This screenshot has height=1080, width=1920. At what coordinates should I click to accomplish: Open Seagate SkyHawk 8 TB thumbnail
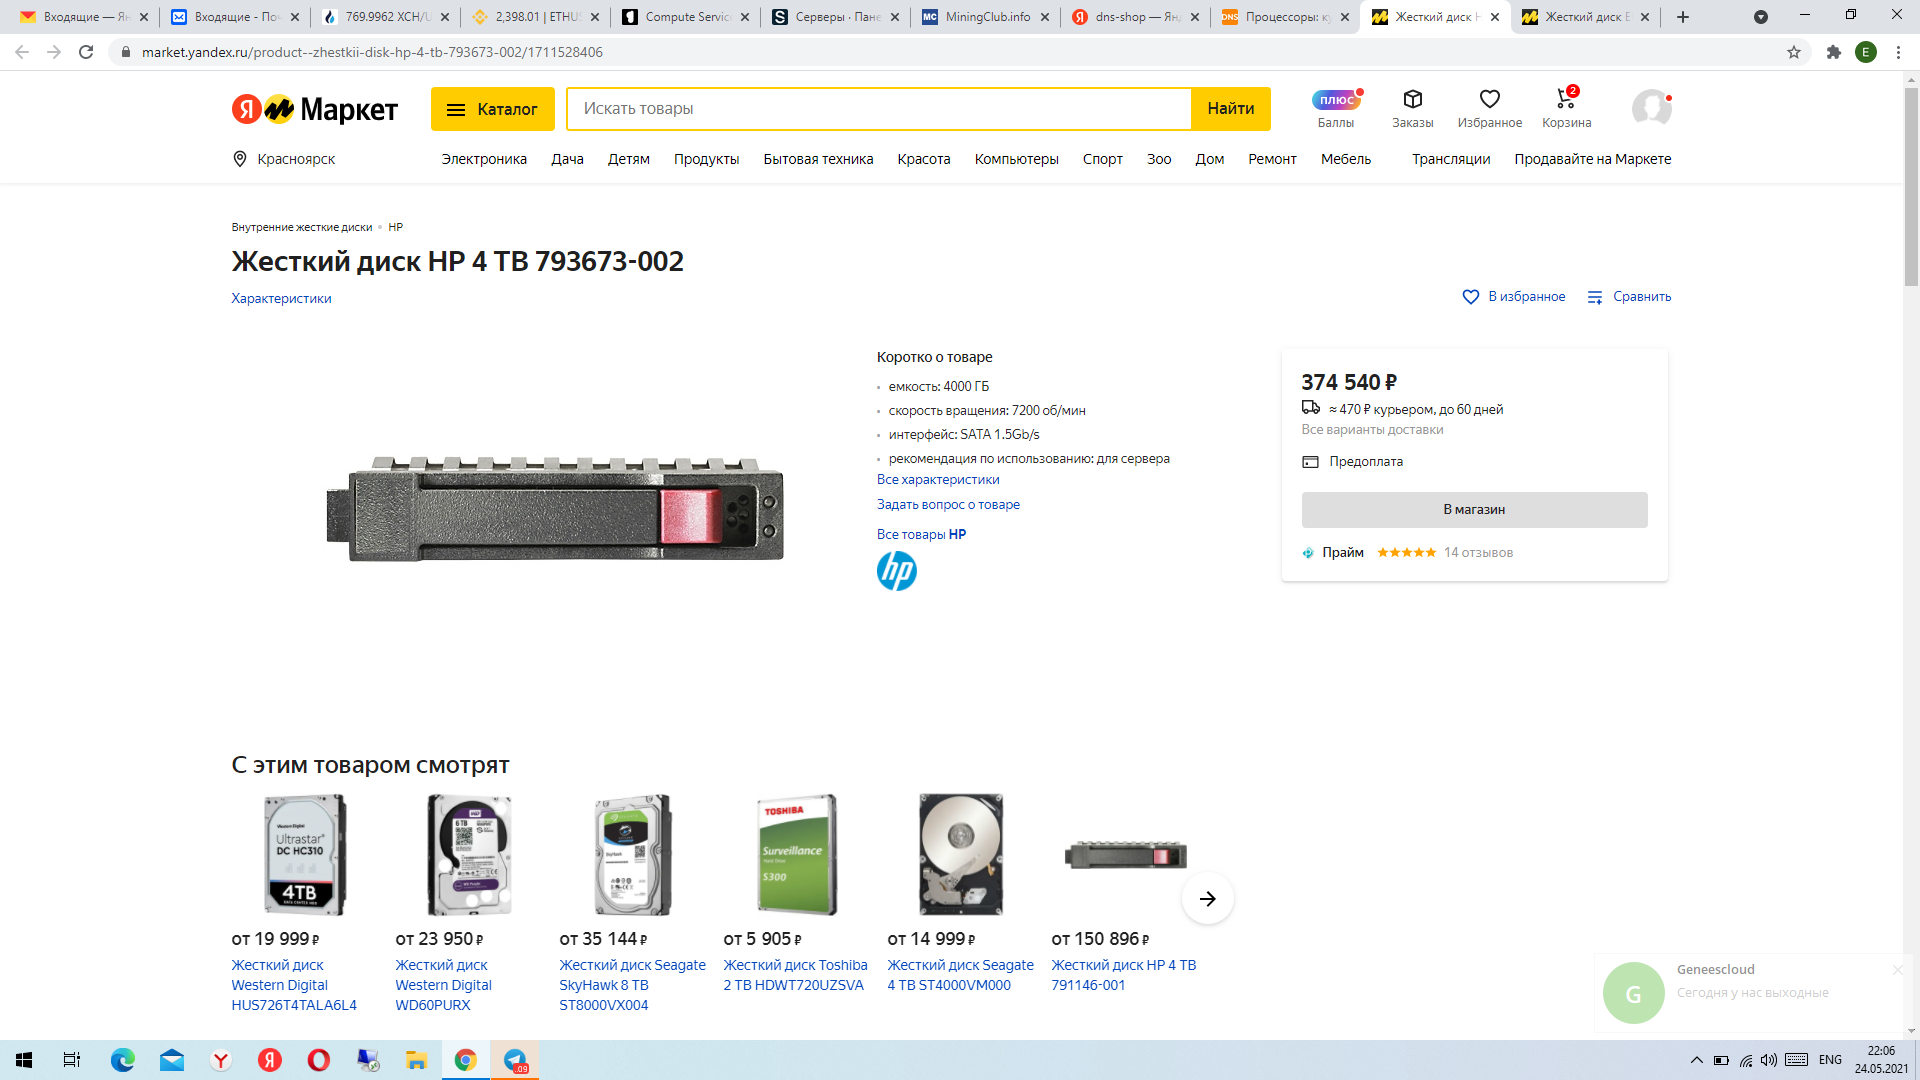633,855
